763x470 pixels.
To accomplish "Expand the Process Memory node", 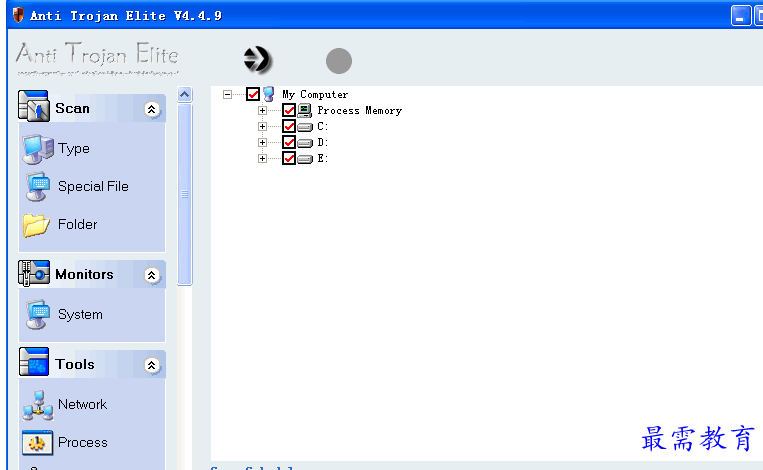I will (262, 110).
